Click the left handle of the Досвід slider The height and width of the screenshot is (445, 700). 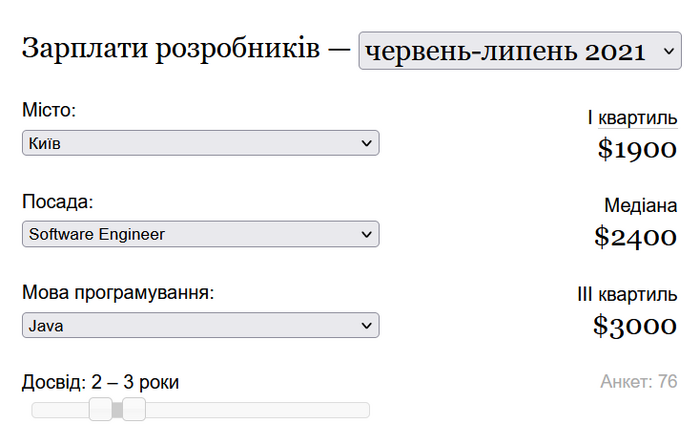pos(100,409)
